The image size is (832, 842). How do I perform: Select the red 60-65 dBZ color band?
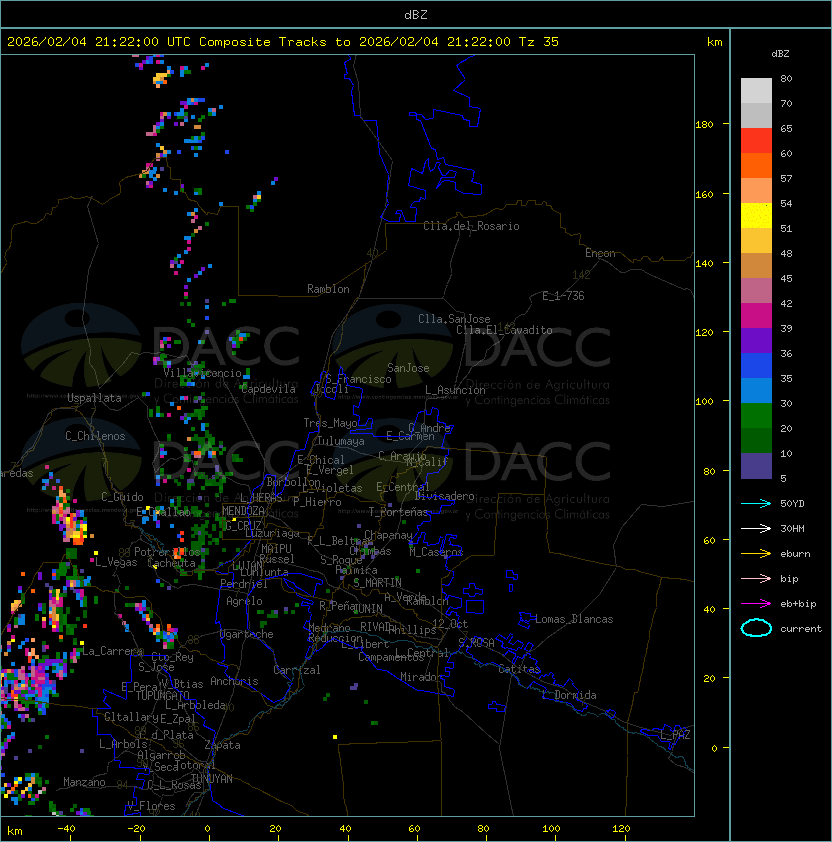click(x=756, y=141)
